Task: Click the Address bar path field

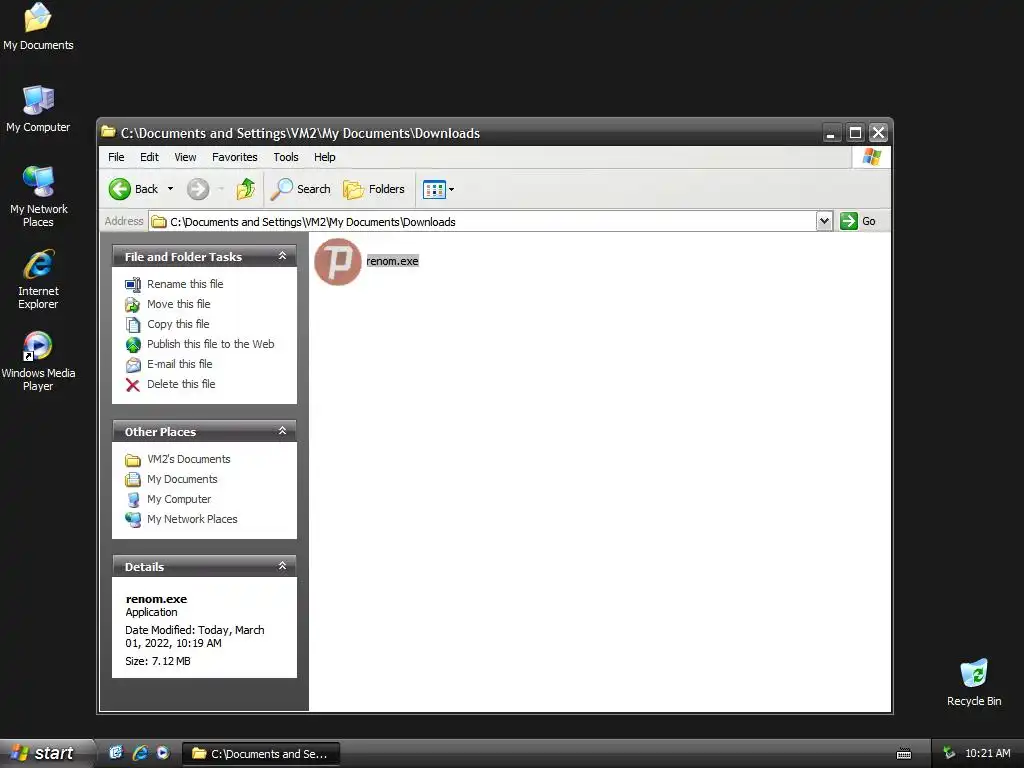Action: pyautogui.click(x=483, y=221)
